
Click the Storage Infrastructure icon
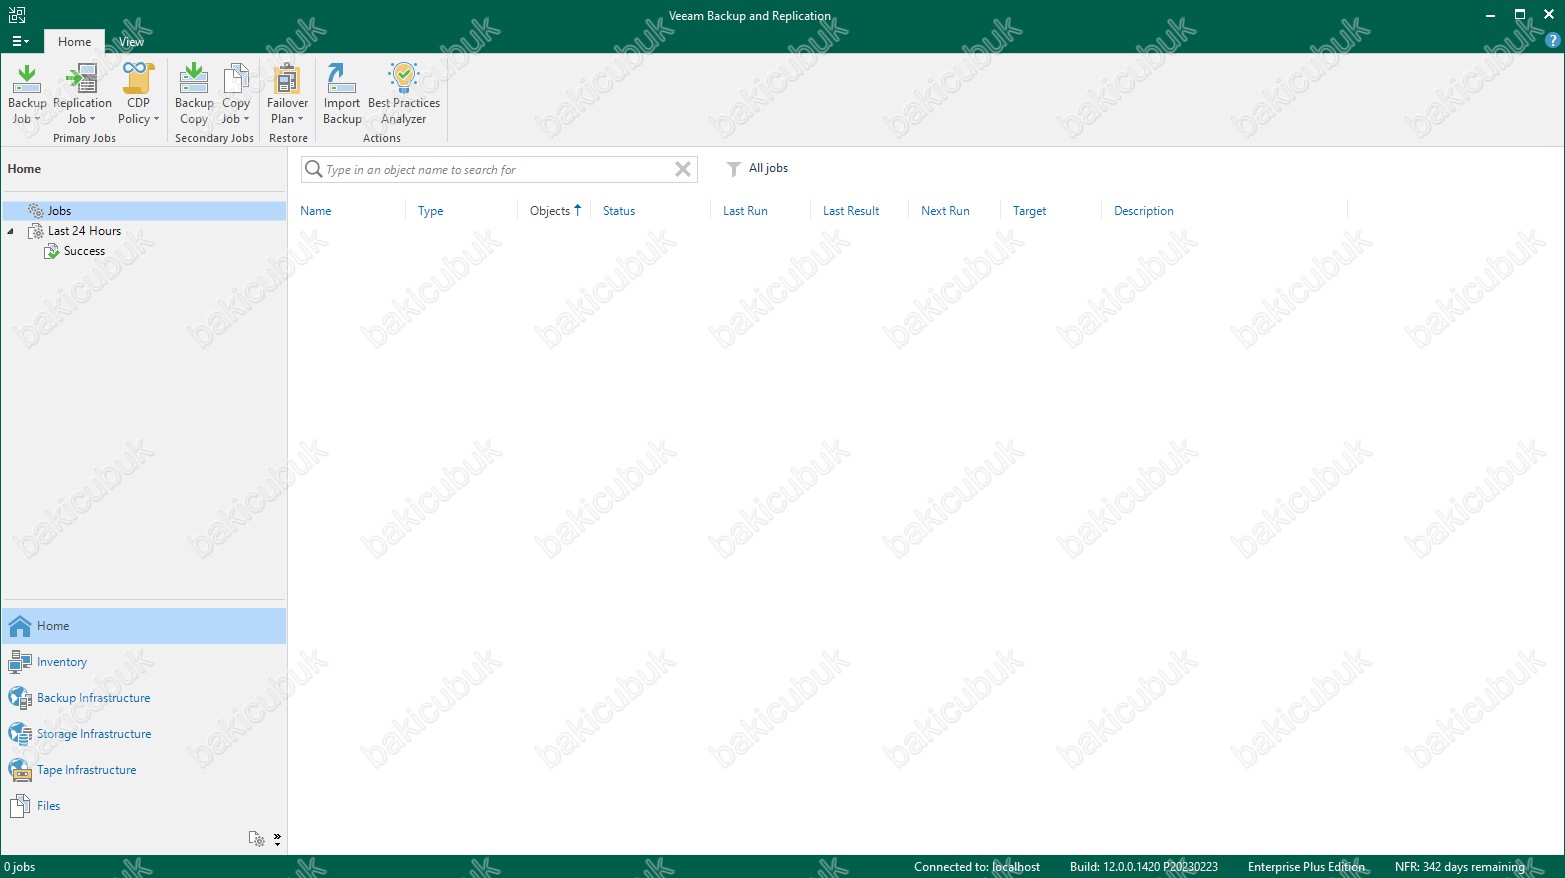pyautogui.click(x=20, y=734)
